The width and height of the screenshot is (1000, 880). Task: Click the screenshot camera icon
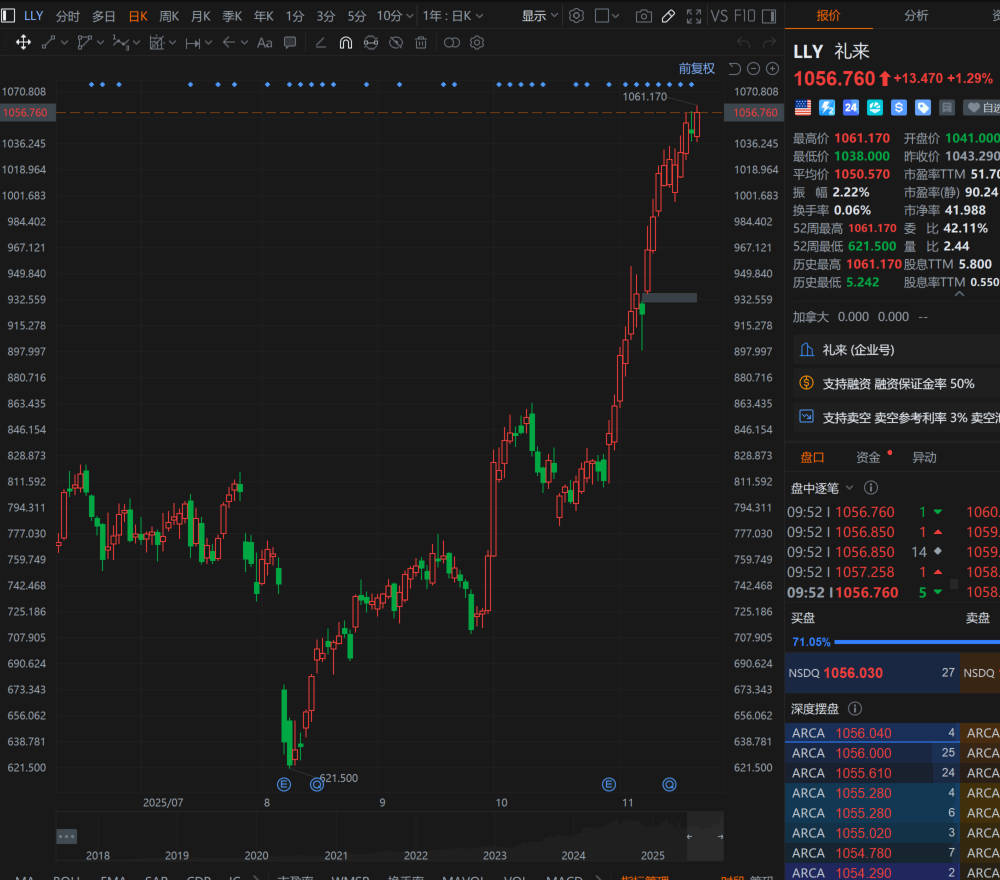[644, 16]
